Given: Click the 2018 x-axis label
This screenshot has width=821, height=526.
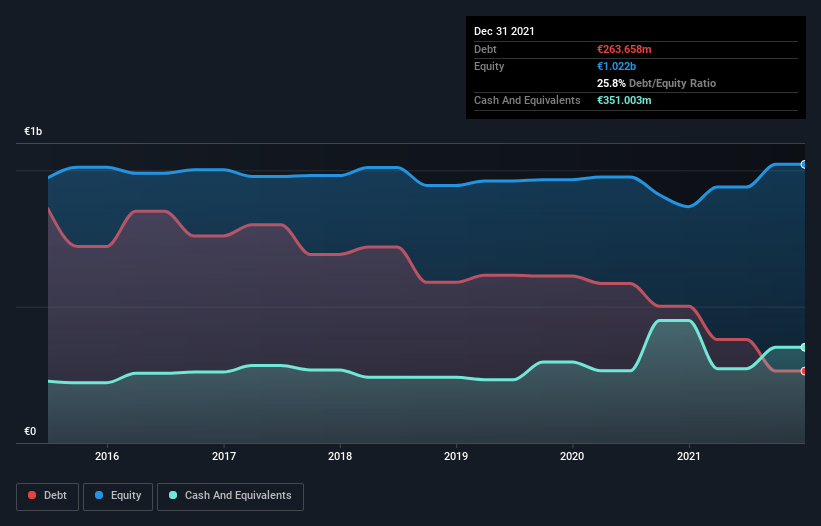Looking at the screenshot, I should tap(340, 456).
